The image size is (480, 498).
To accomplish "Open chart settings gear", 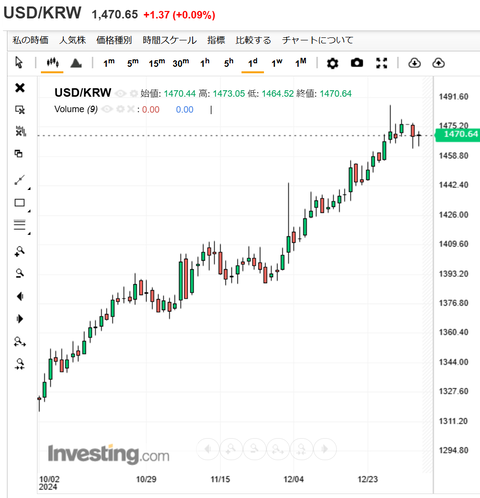I will point(332,63).
